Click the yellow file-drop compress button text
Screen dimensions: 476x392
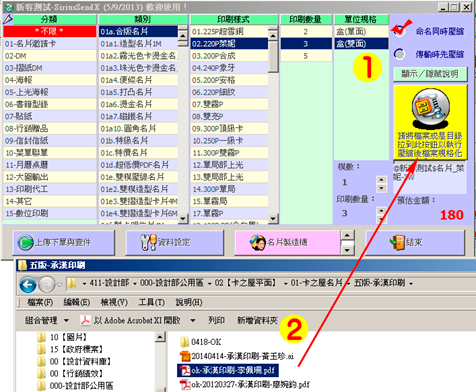[x=430, y=145]
